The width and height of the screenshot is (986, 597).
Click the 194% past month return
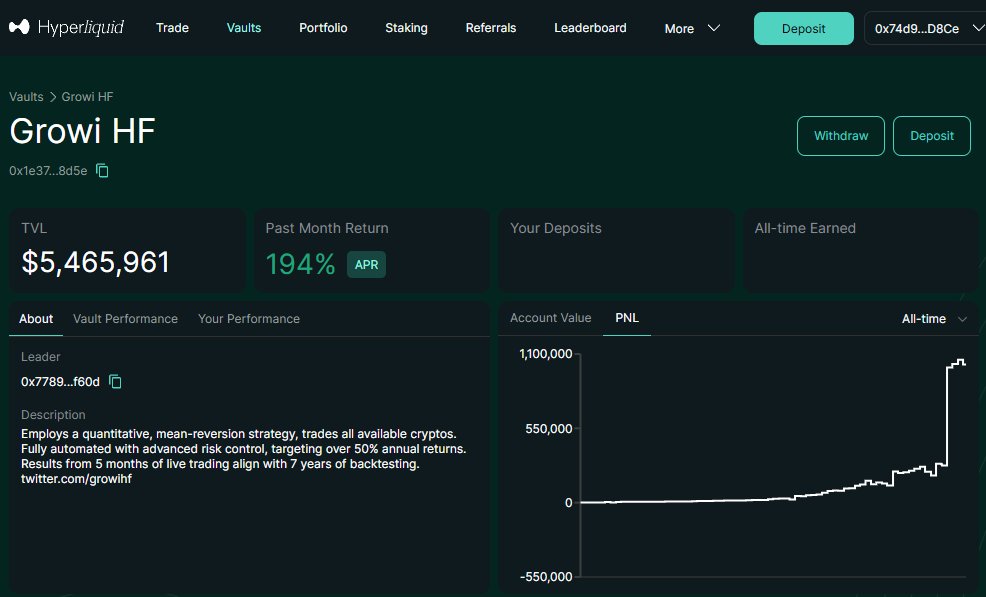(x=301, y=264)
